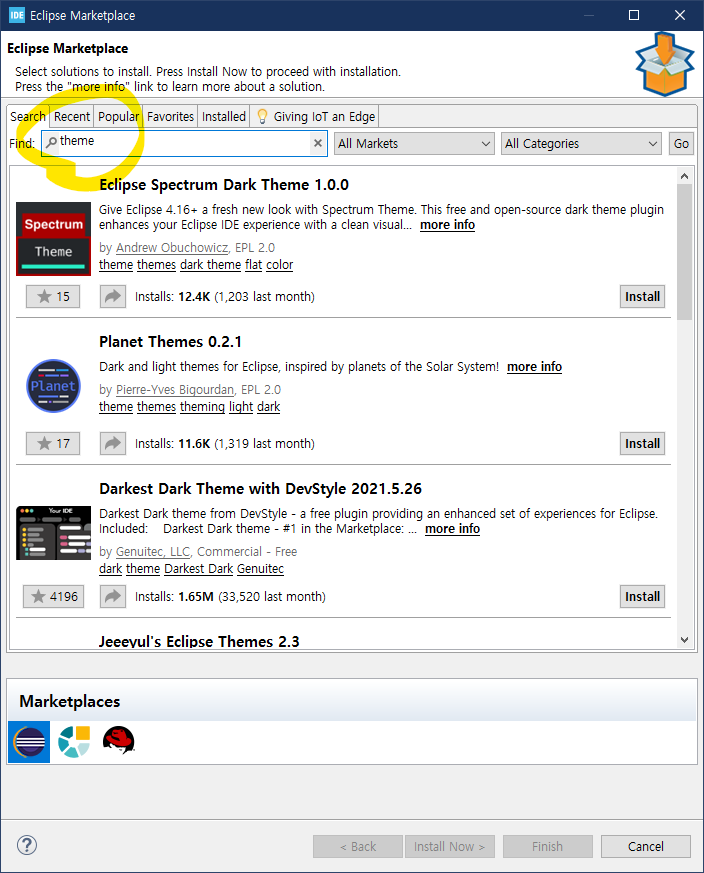Switch to the Recent tab
Screen dimensions: 704x873
click(72, 116)
